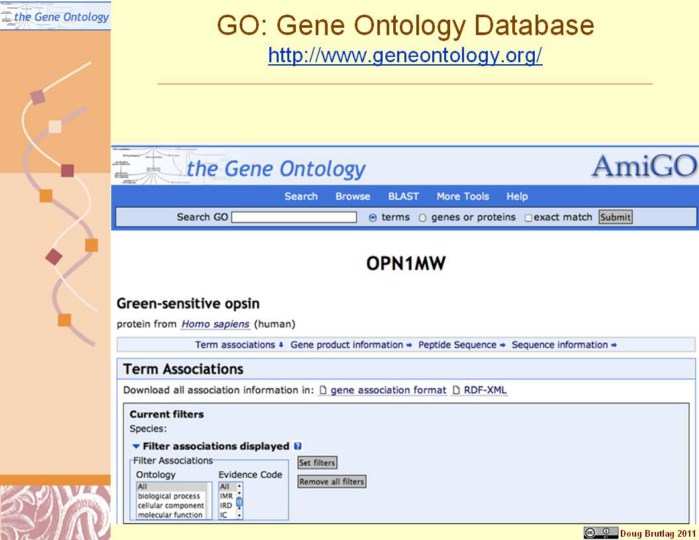This screenshot has width=699, height=540.
Task: Select biological process in Ontology list
Action: (x=172, y=496)
